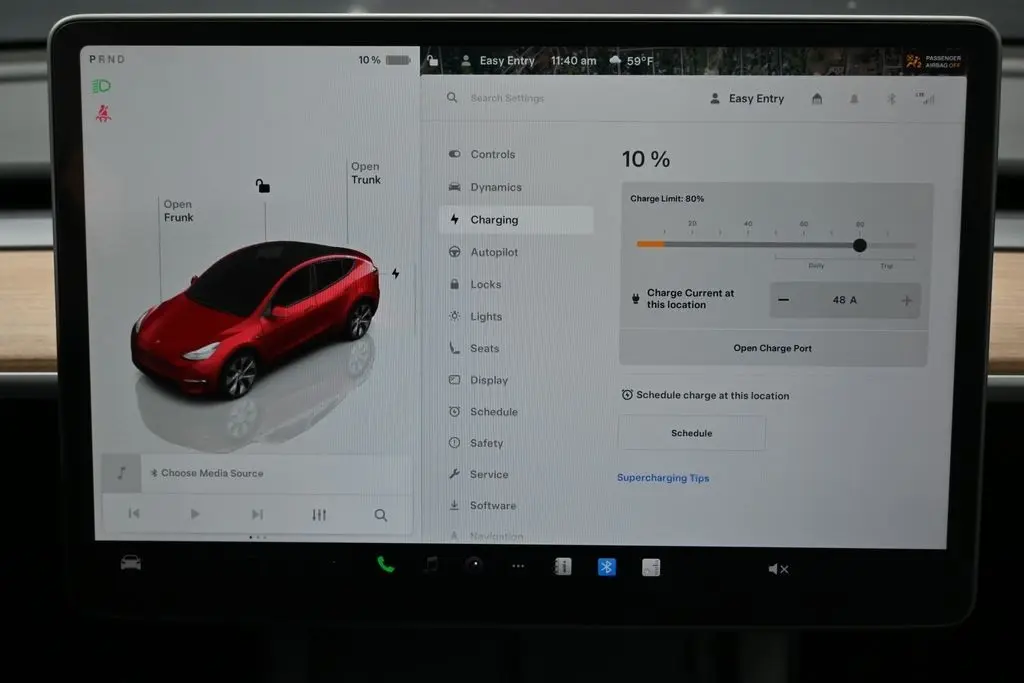The image size is (1024, 683).
Task: Tap the Open Charge Port button
Action: click(x=773, y=348)
